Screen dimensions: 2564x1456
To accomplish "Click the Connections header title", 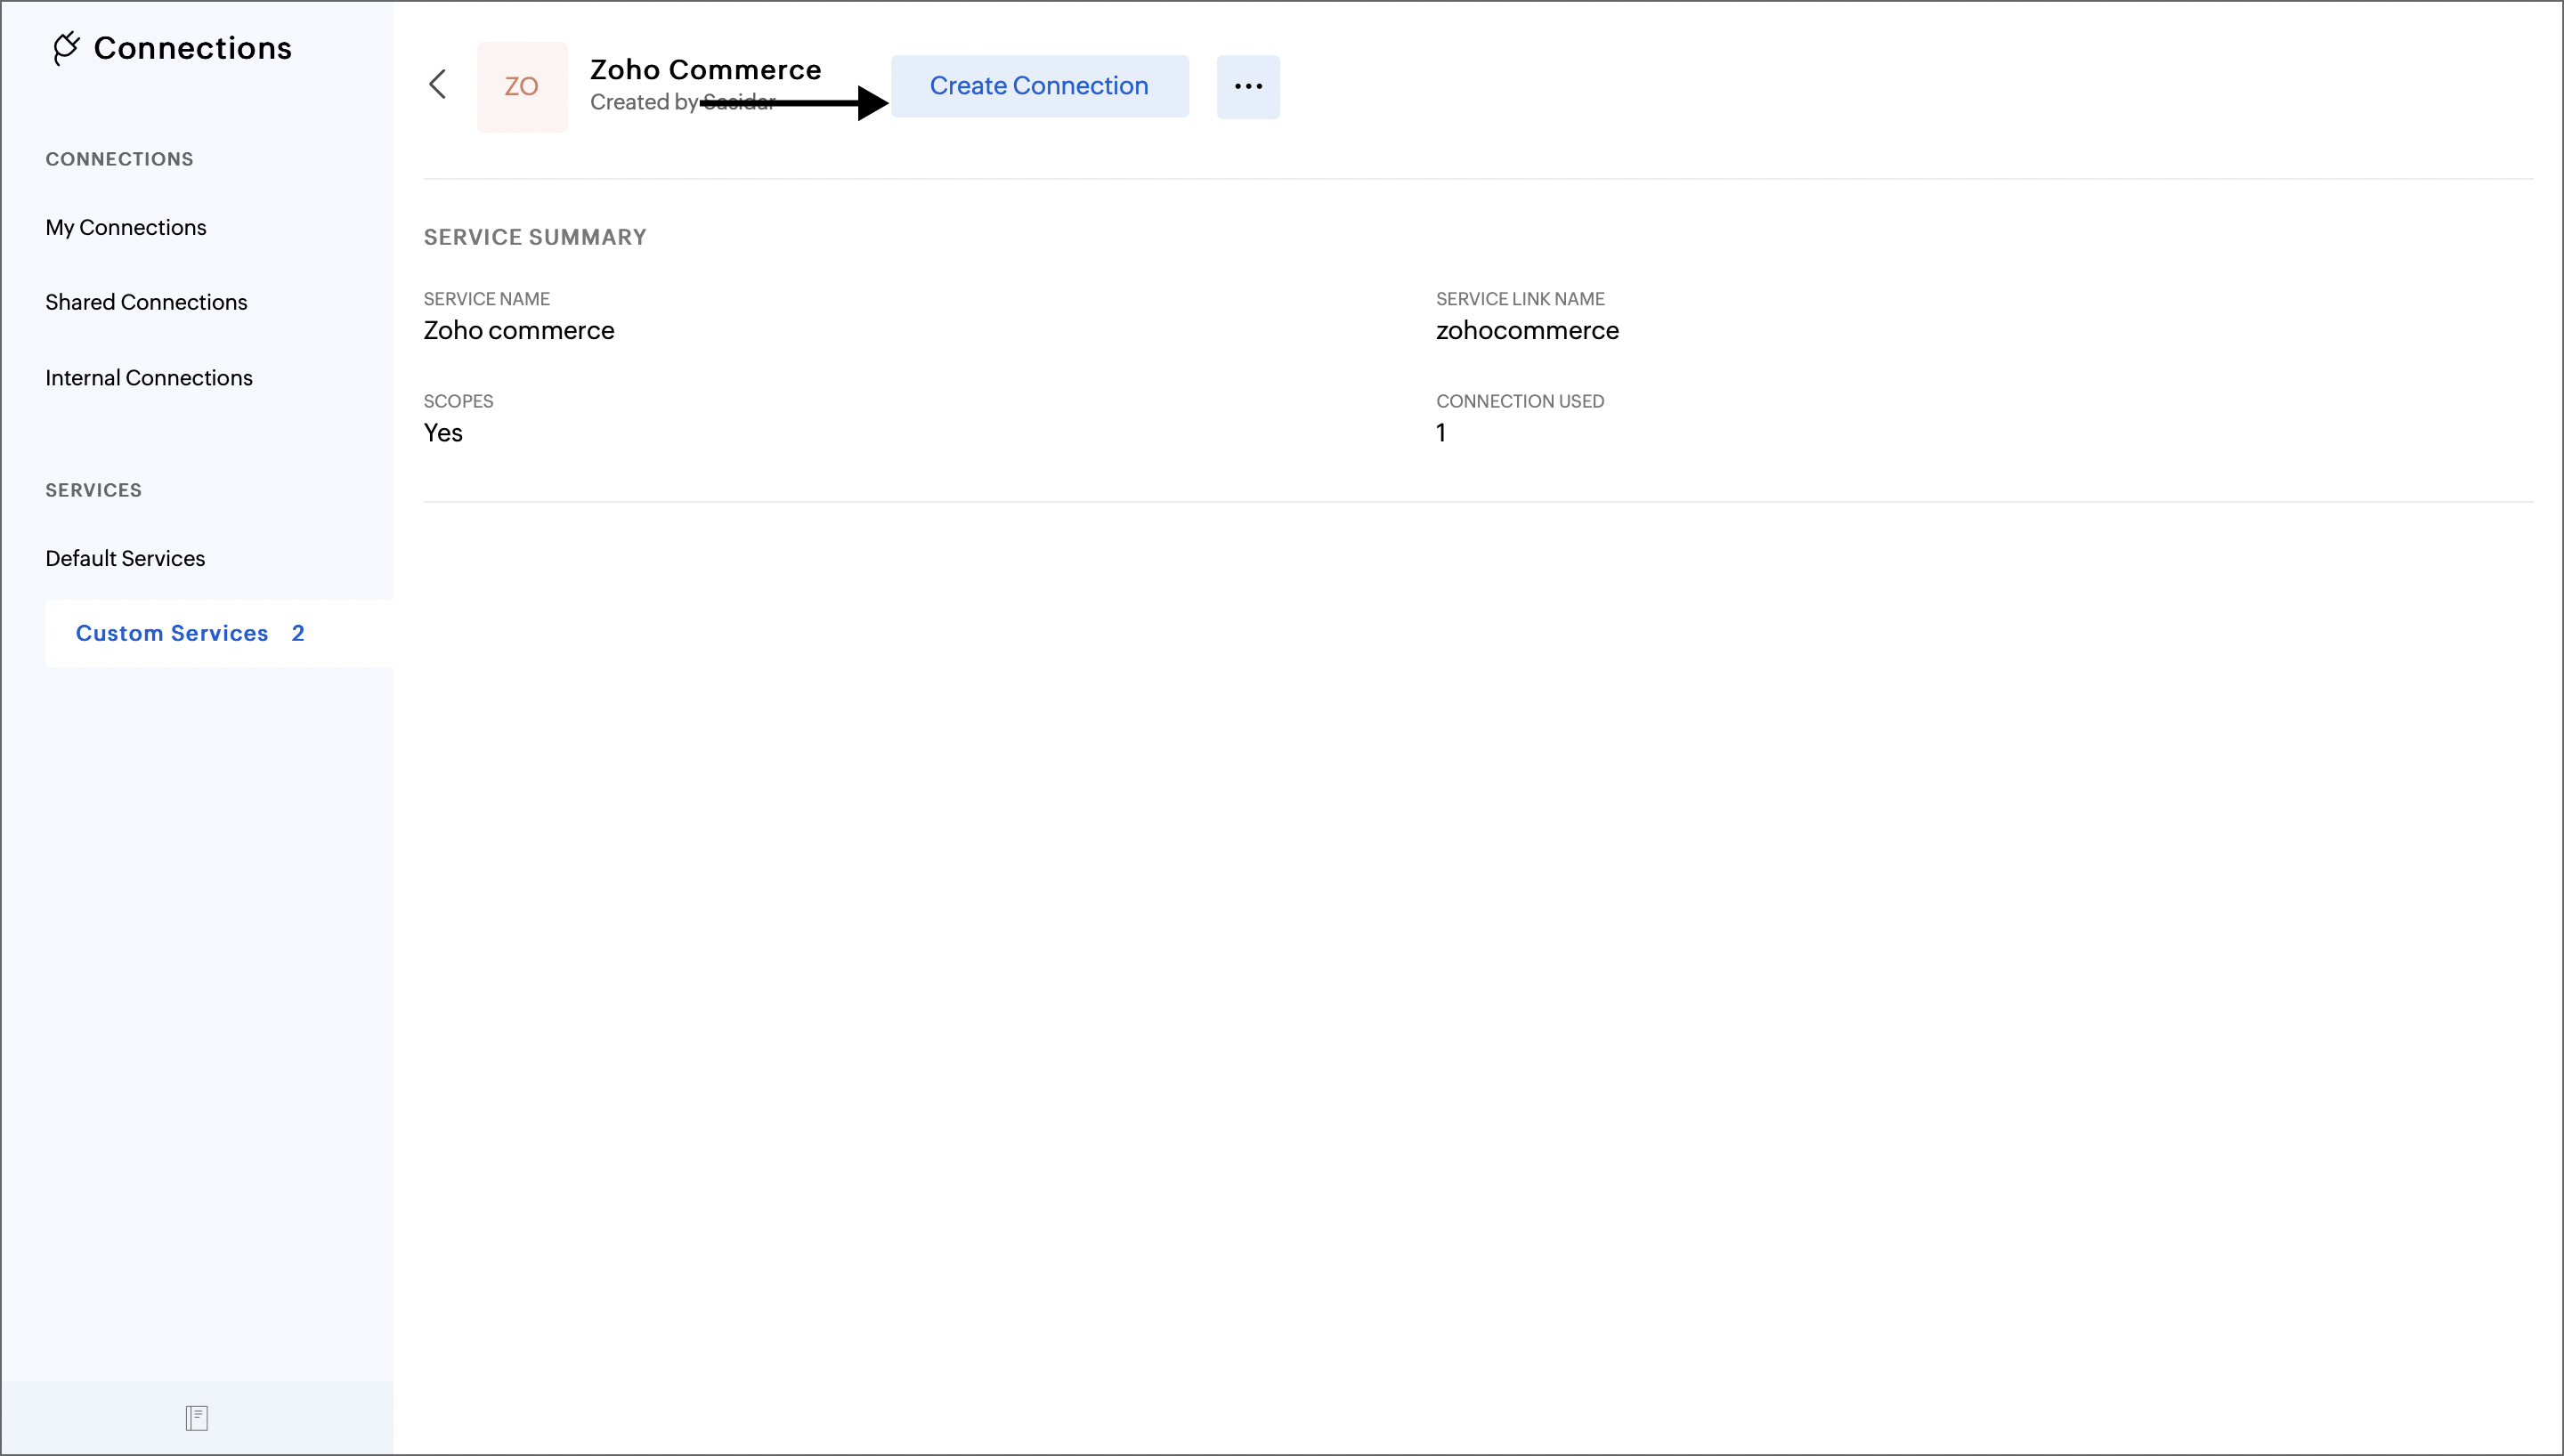I will click(192, 48).
